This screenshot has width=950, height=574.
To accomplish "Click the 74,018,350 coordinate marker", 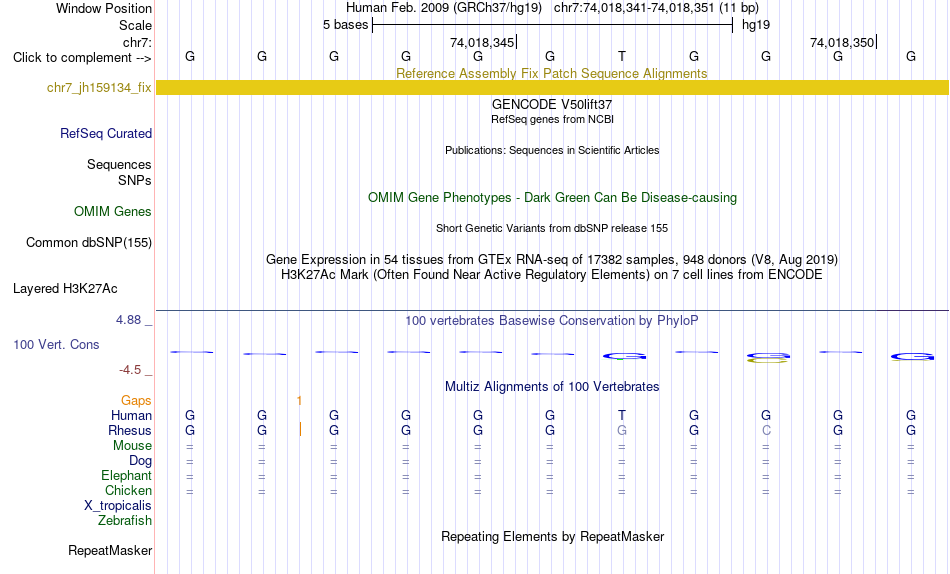I will 843,42.
